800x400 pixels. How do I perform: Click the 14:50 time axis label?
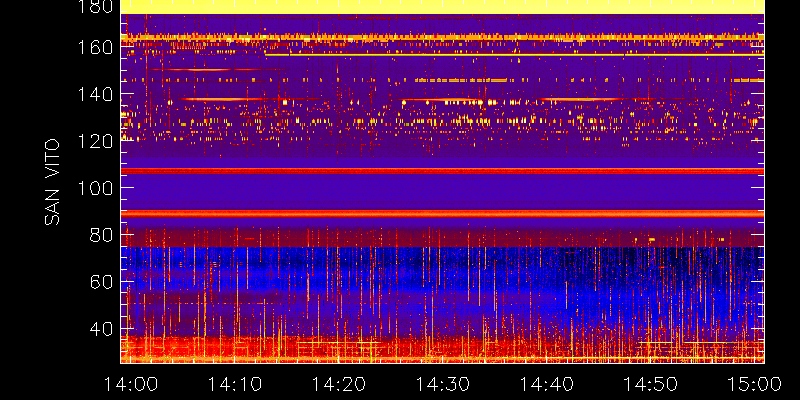651,384
